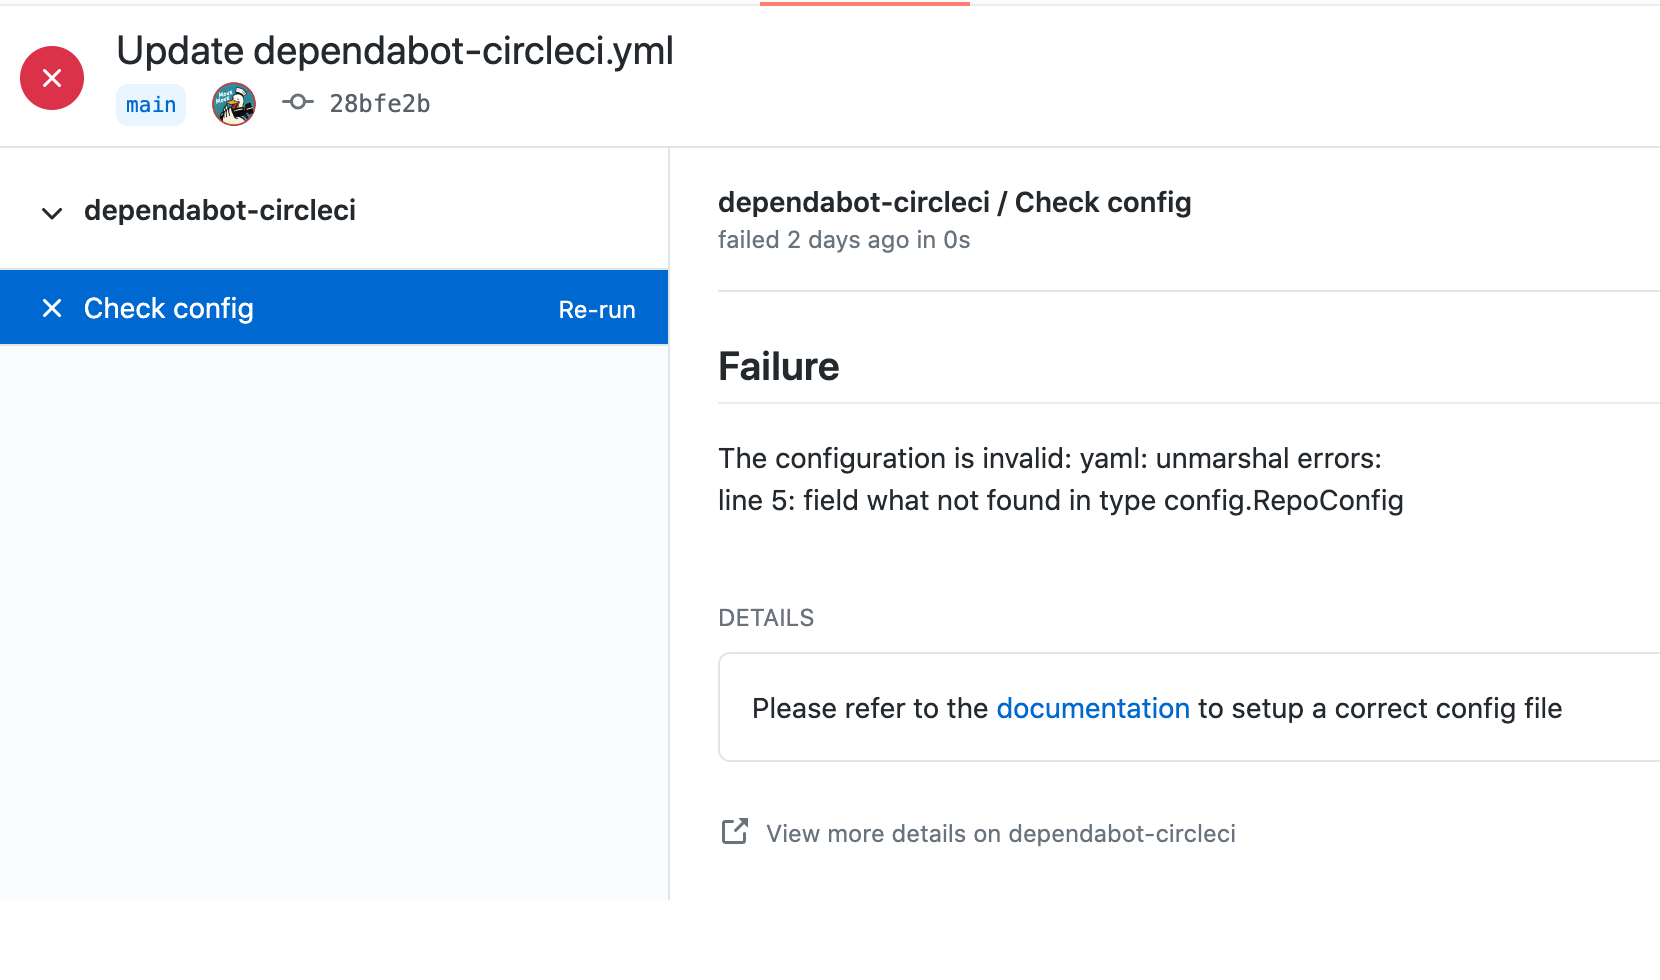Open commit hash 28bfe2b
This screenshot has width=1660, height=980.
pos(380,104)
